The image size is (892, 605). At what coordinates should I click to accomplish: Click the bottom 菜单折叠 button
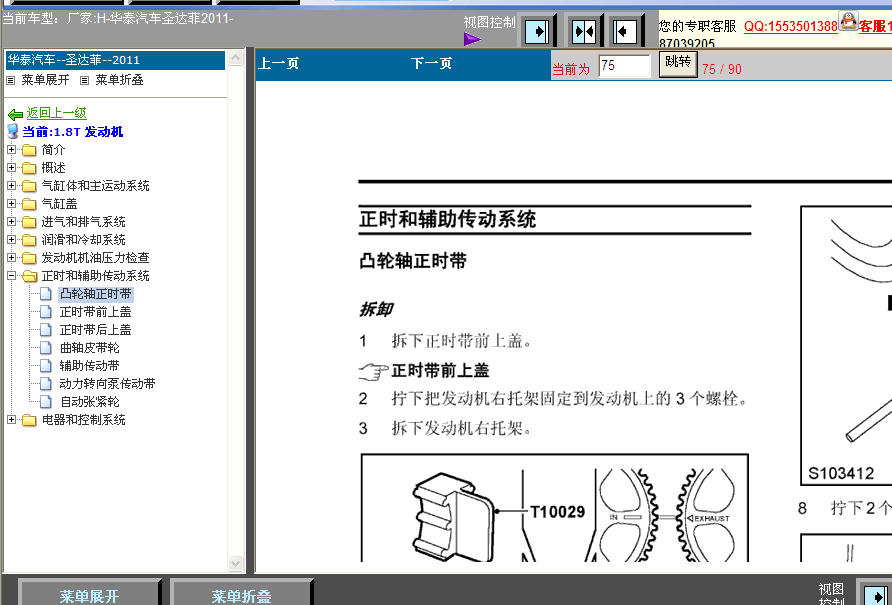241,594
